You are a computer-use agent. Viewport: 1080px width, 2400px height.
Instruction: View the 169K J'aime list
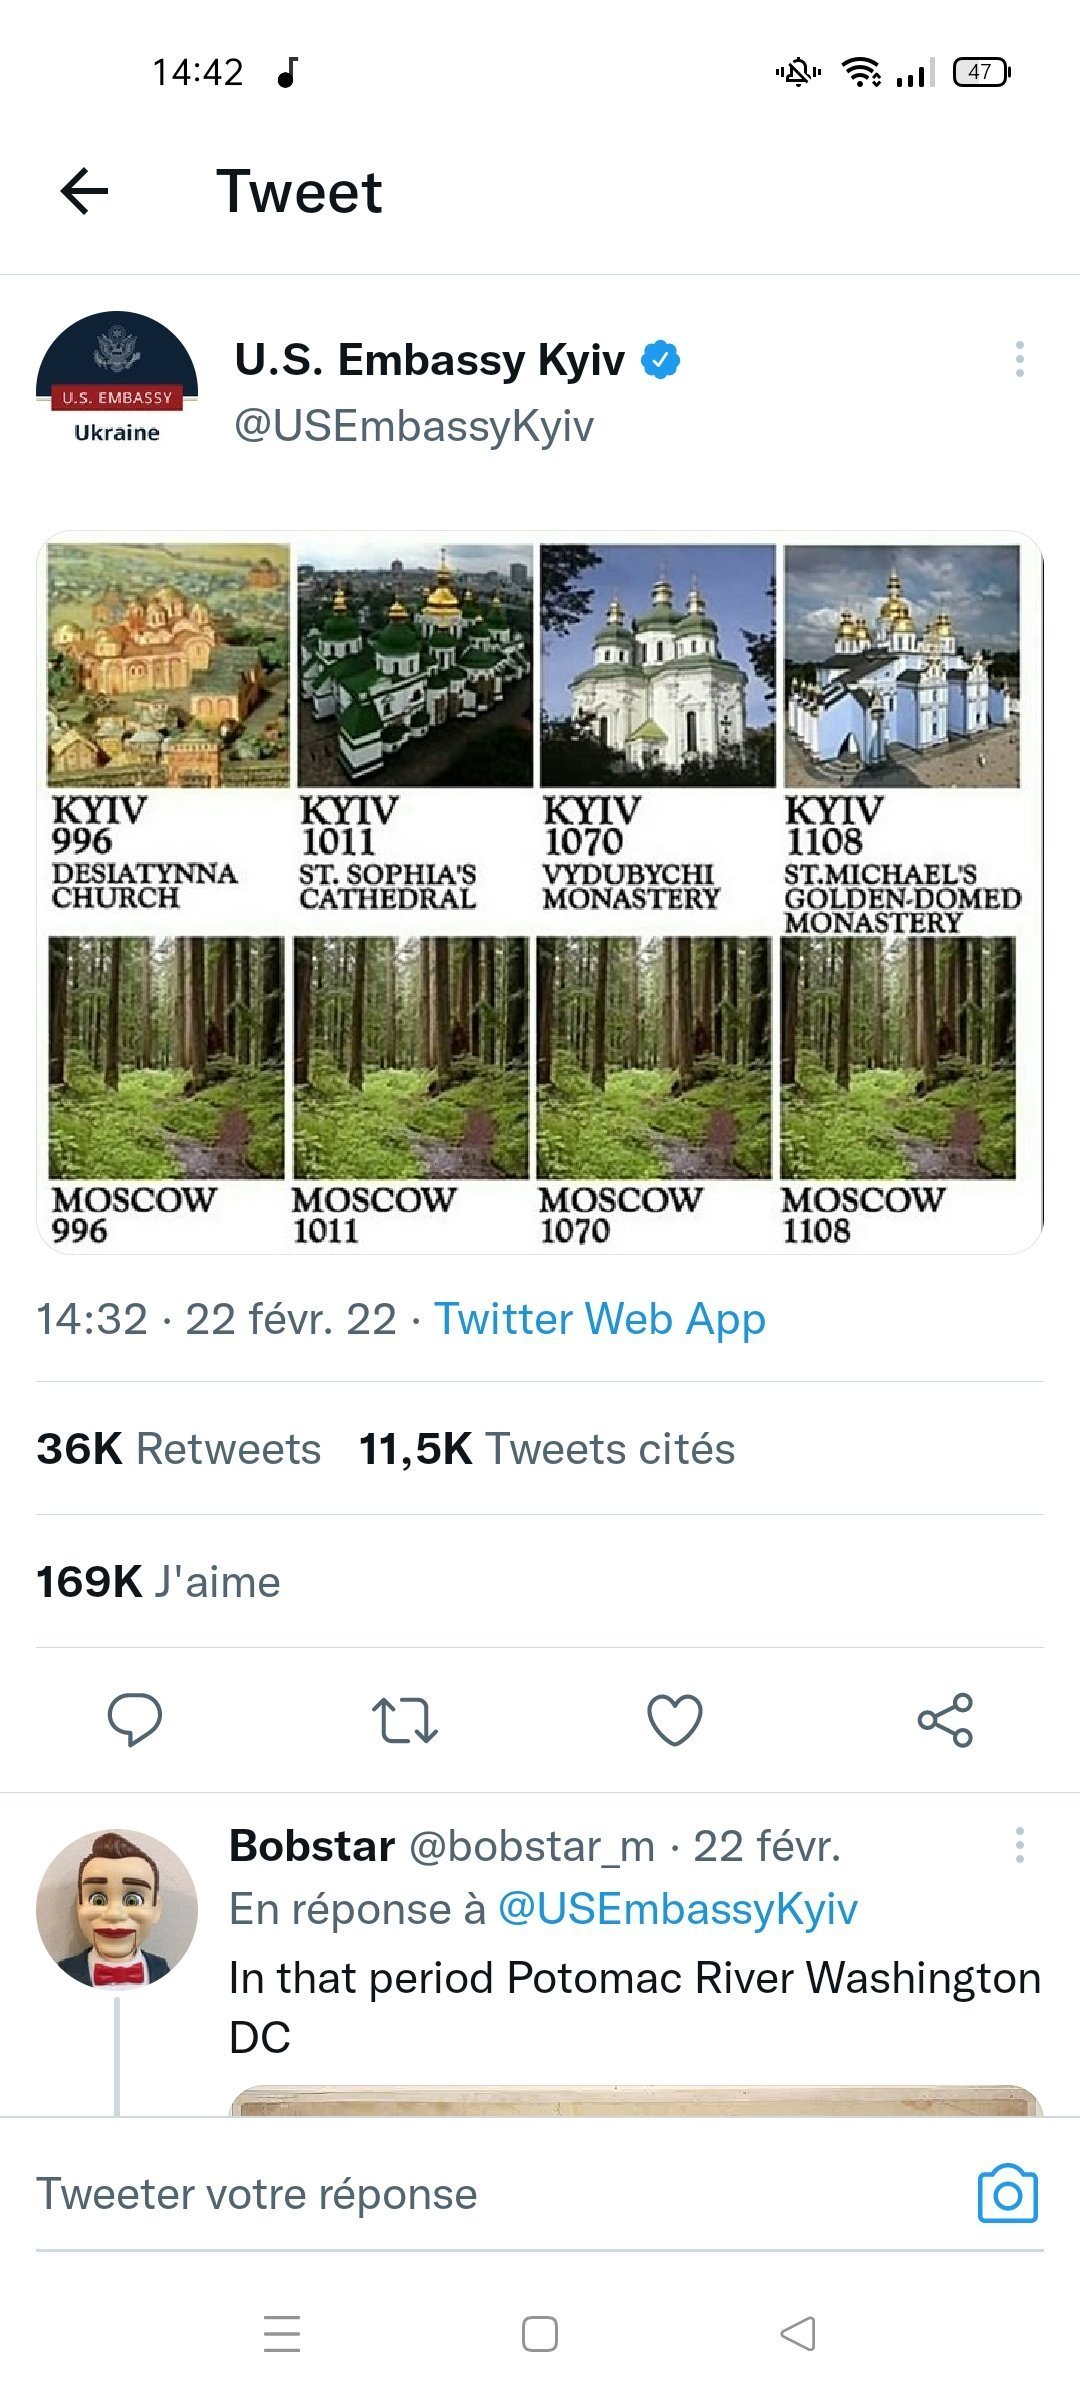click(158, 1582)
